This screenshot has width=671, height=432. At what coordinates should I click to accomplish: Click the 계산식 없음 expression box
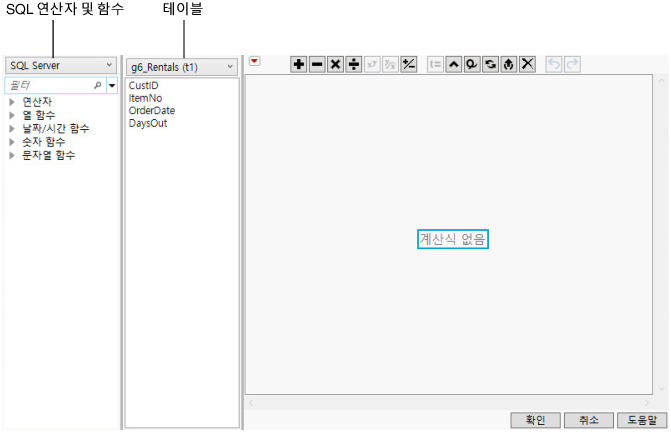[453, 239]
